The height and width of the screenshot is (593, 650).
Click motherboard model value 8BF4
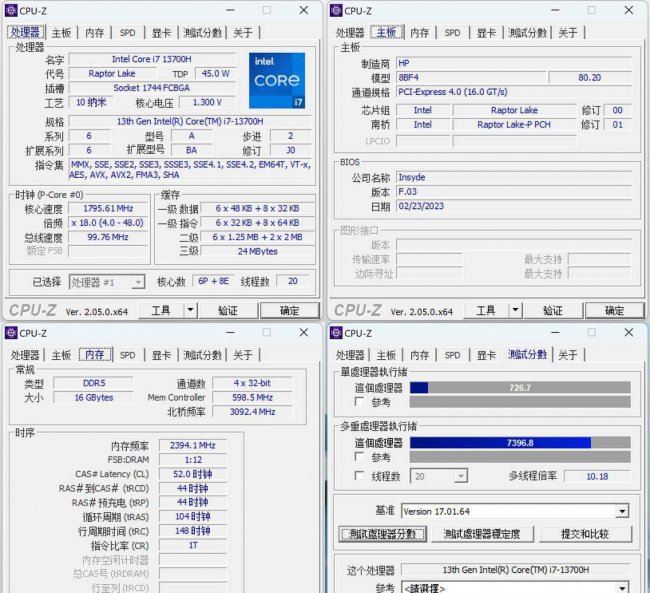tap(471, 78)
